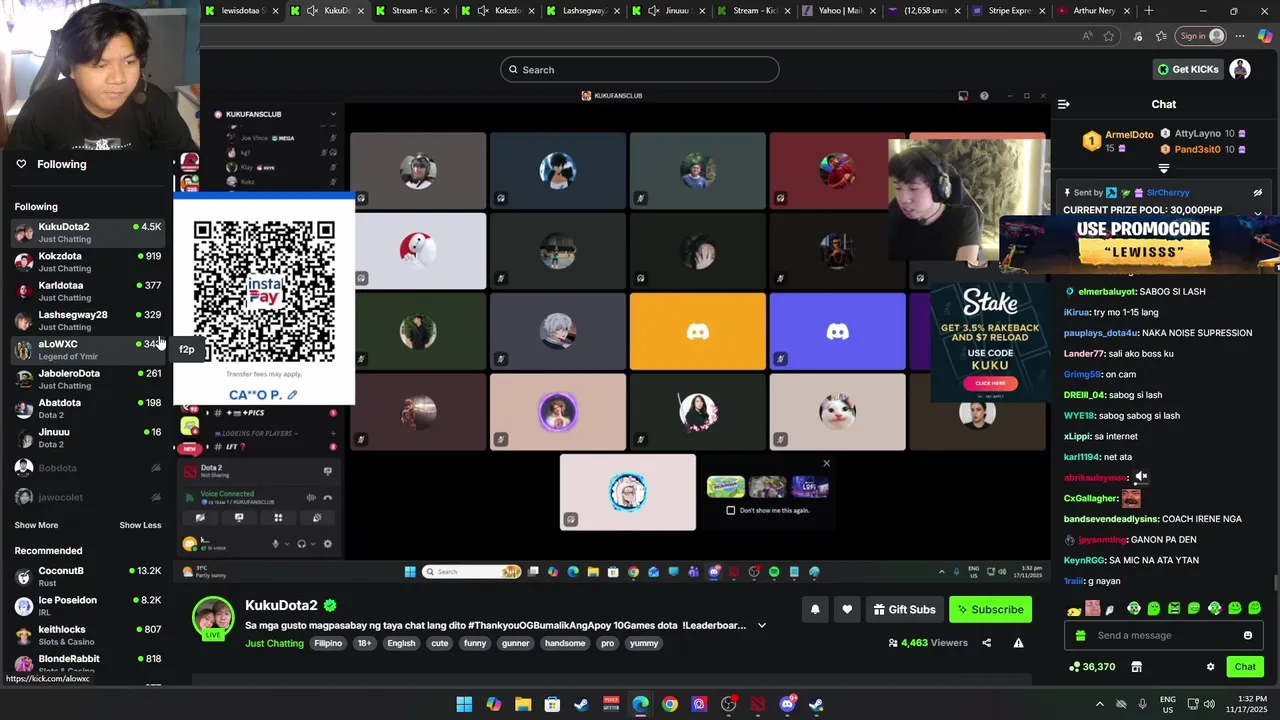Expand the stream title dropdown chevron
The width and height of the screenshot is (1280, 720).
(x=762, y=625)
